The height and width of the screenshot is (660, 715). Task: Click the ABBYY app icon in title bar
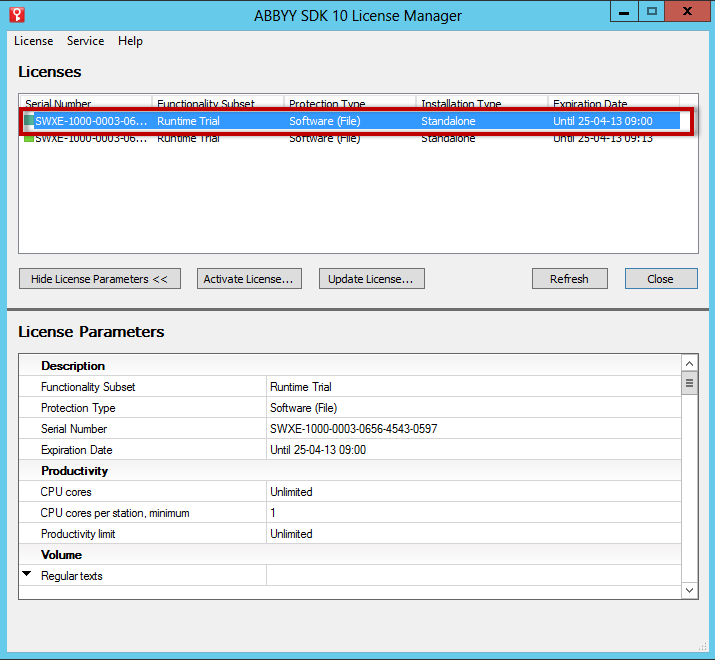click(x=15, y=14)
